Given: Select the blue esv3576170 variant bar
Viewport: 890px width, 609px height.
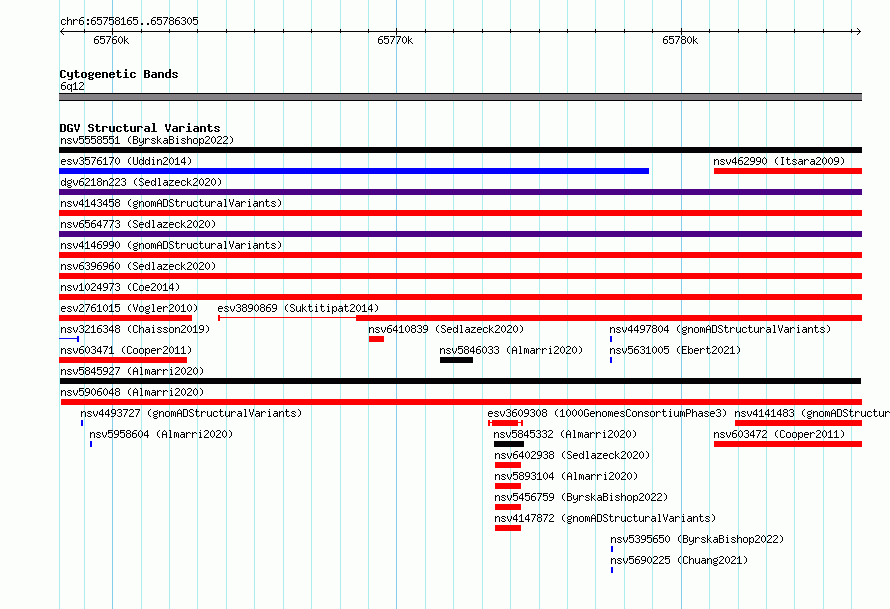Looking at the screenshot, I should coord(354,171).
